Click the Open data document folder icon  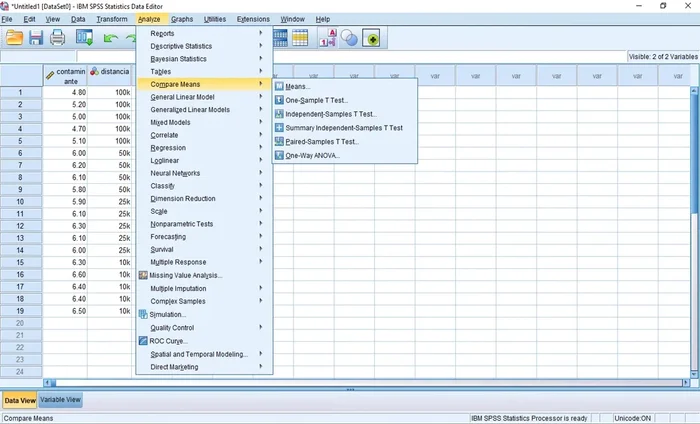[14, 38]
